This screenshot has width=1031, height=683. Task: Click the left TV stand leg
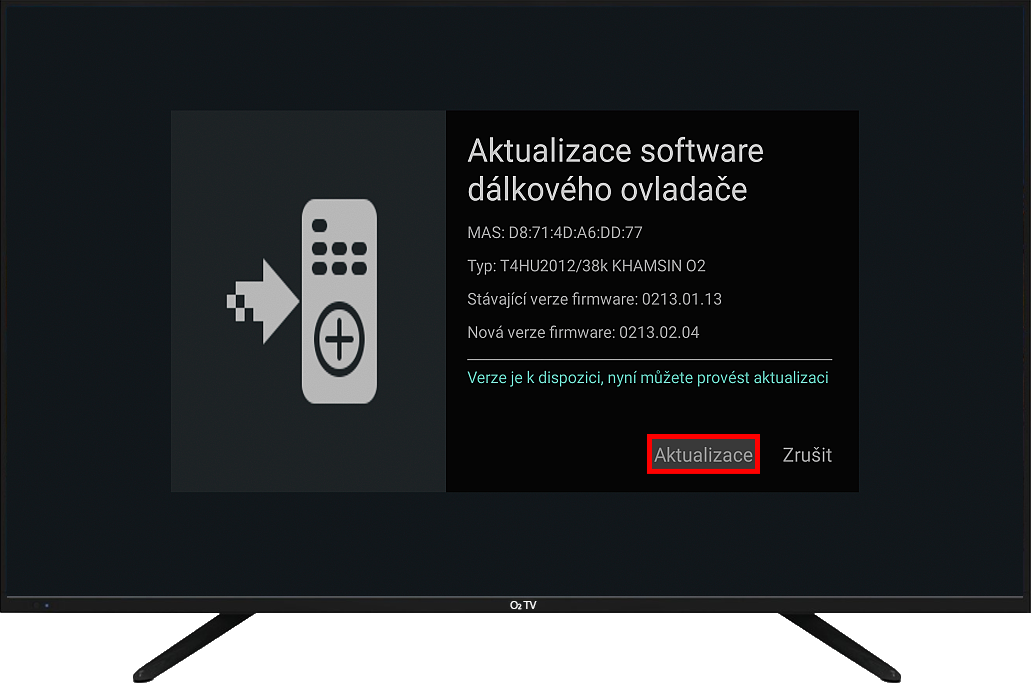[x=194, y=647]
